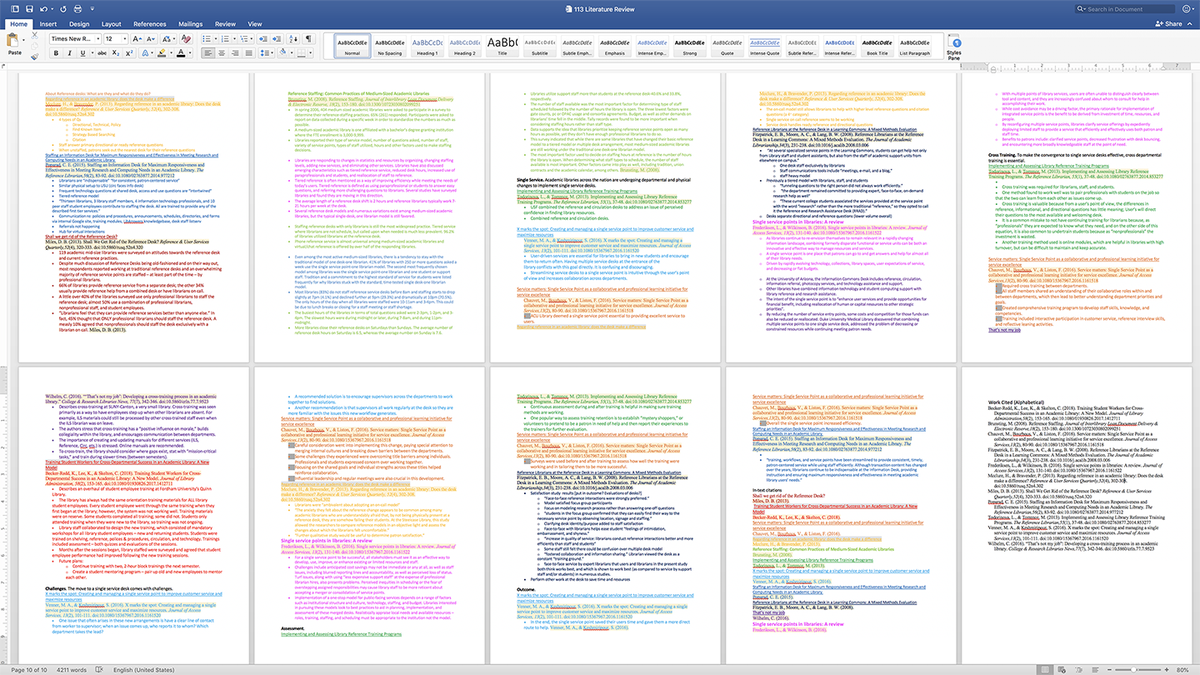The image size is (1200, 675).
Task: Clear all formatting with the eraser icon
Action: tap(186, 39)
